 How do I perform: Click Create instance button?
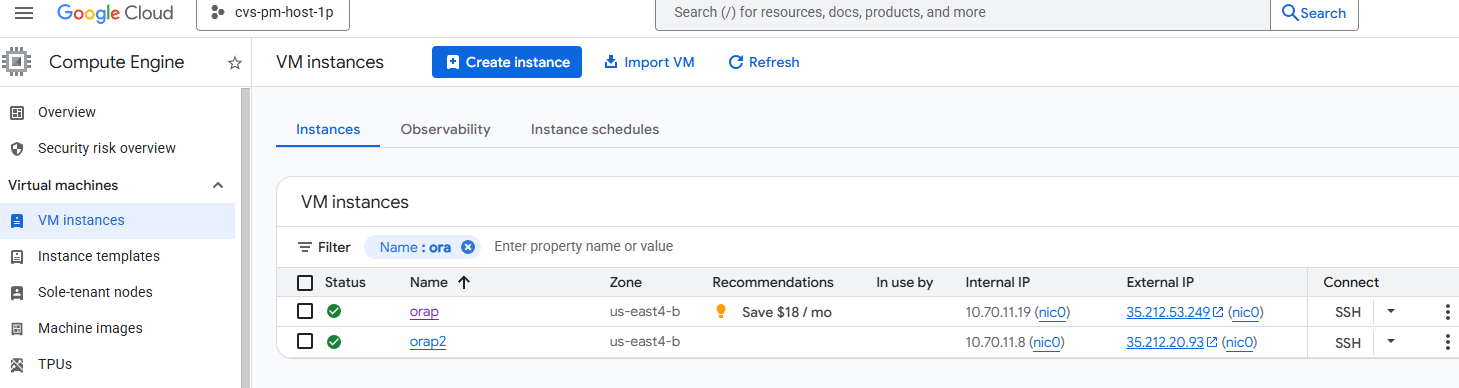point(507,62)
